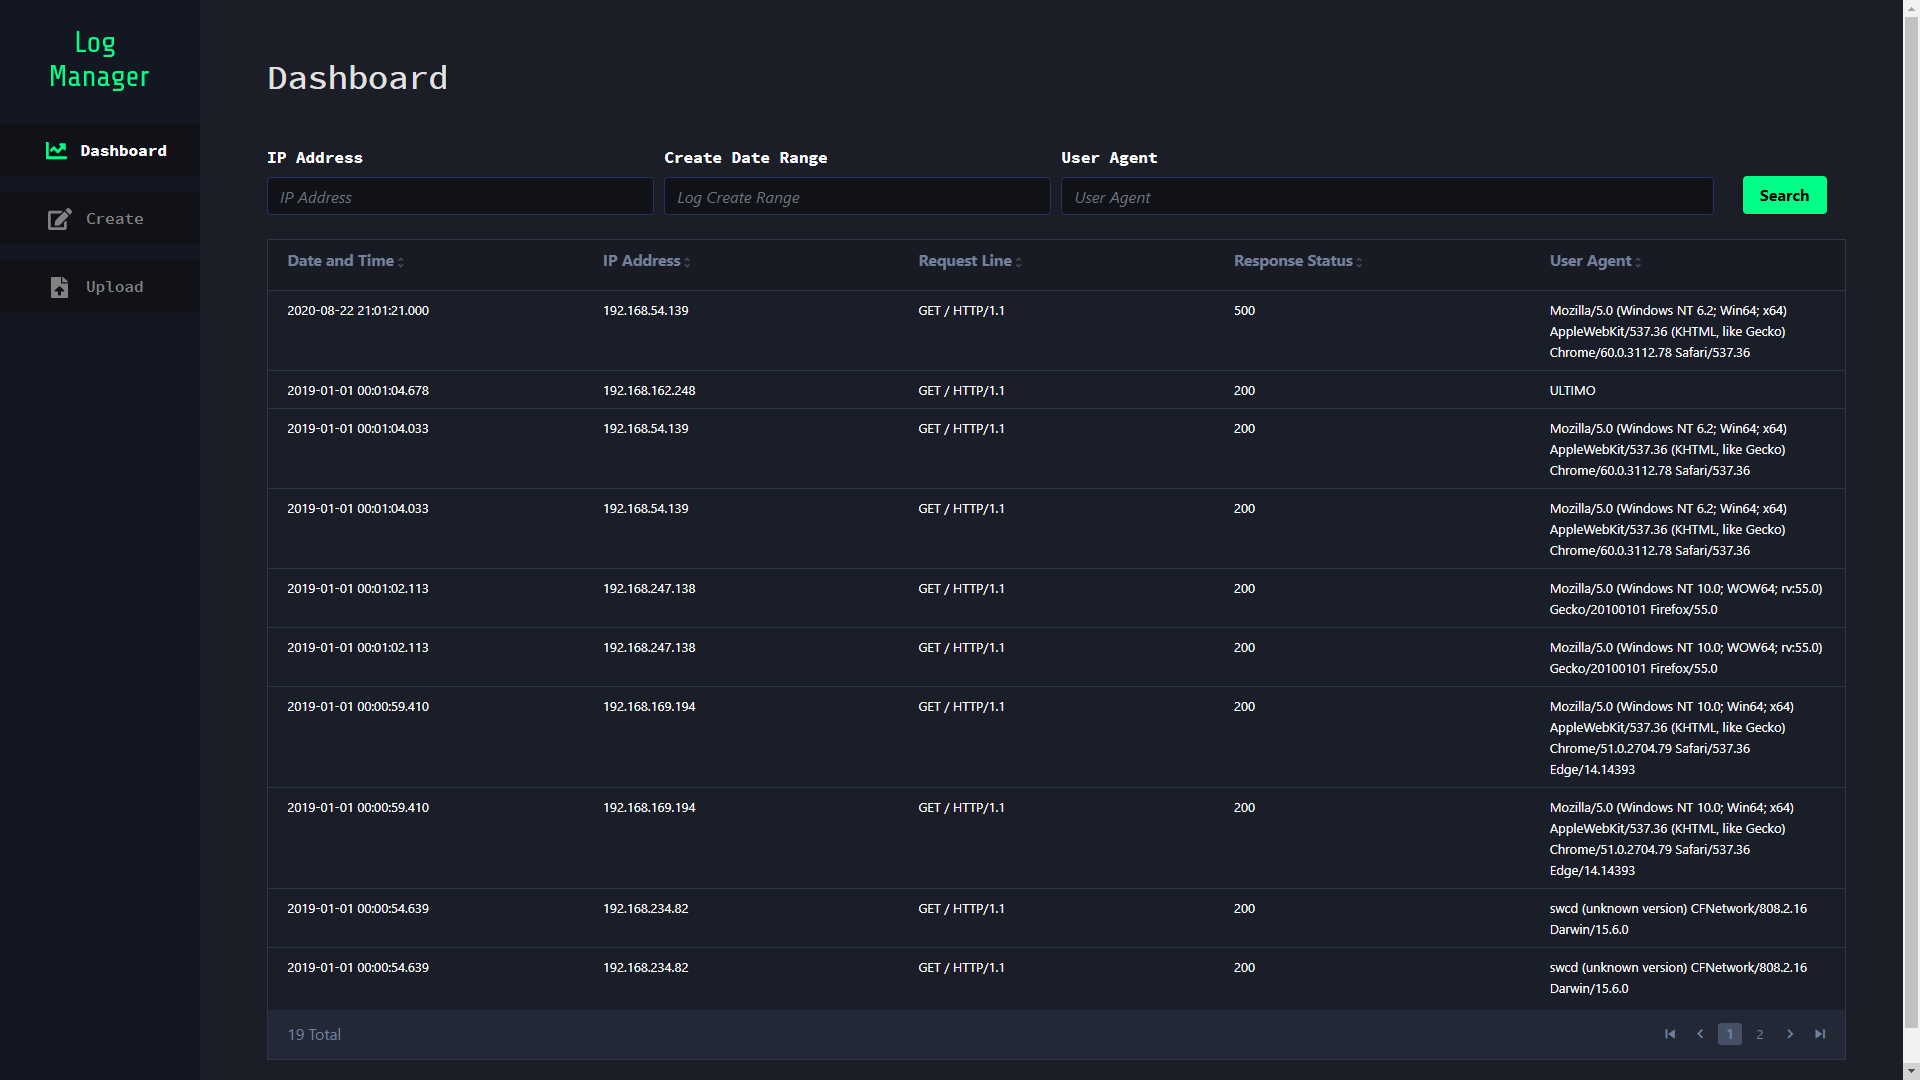
Task: Focus the IP Address filter field
Action: click(460, 197)
